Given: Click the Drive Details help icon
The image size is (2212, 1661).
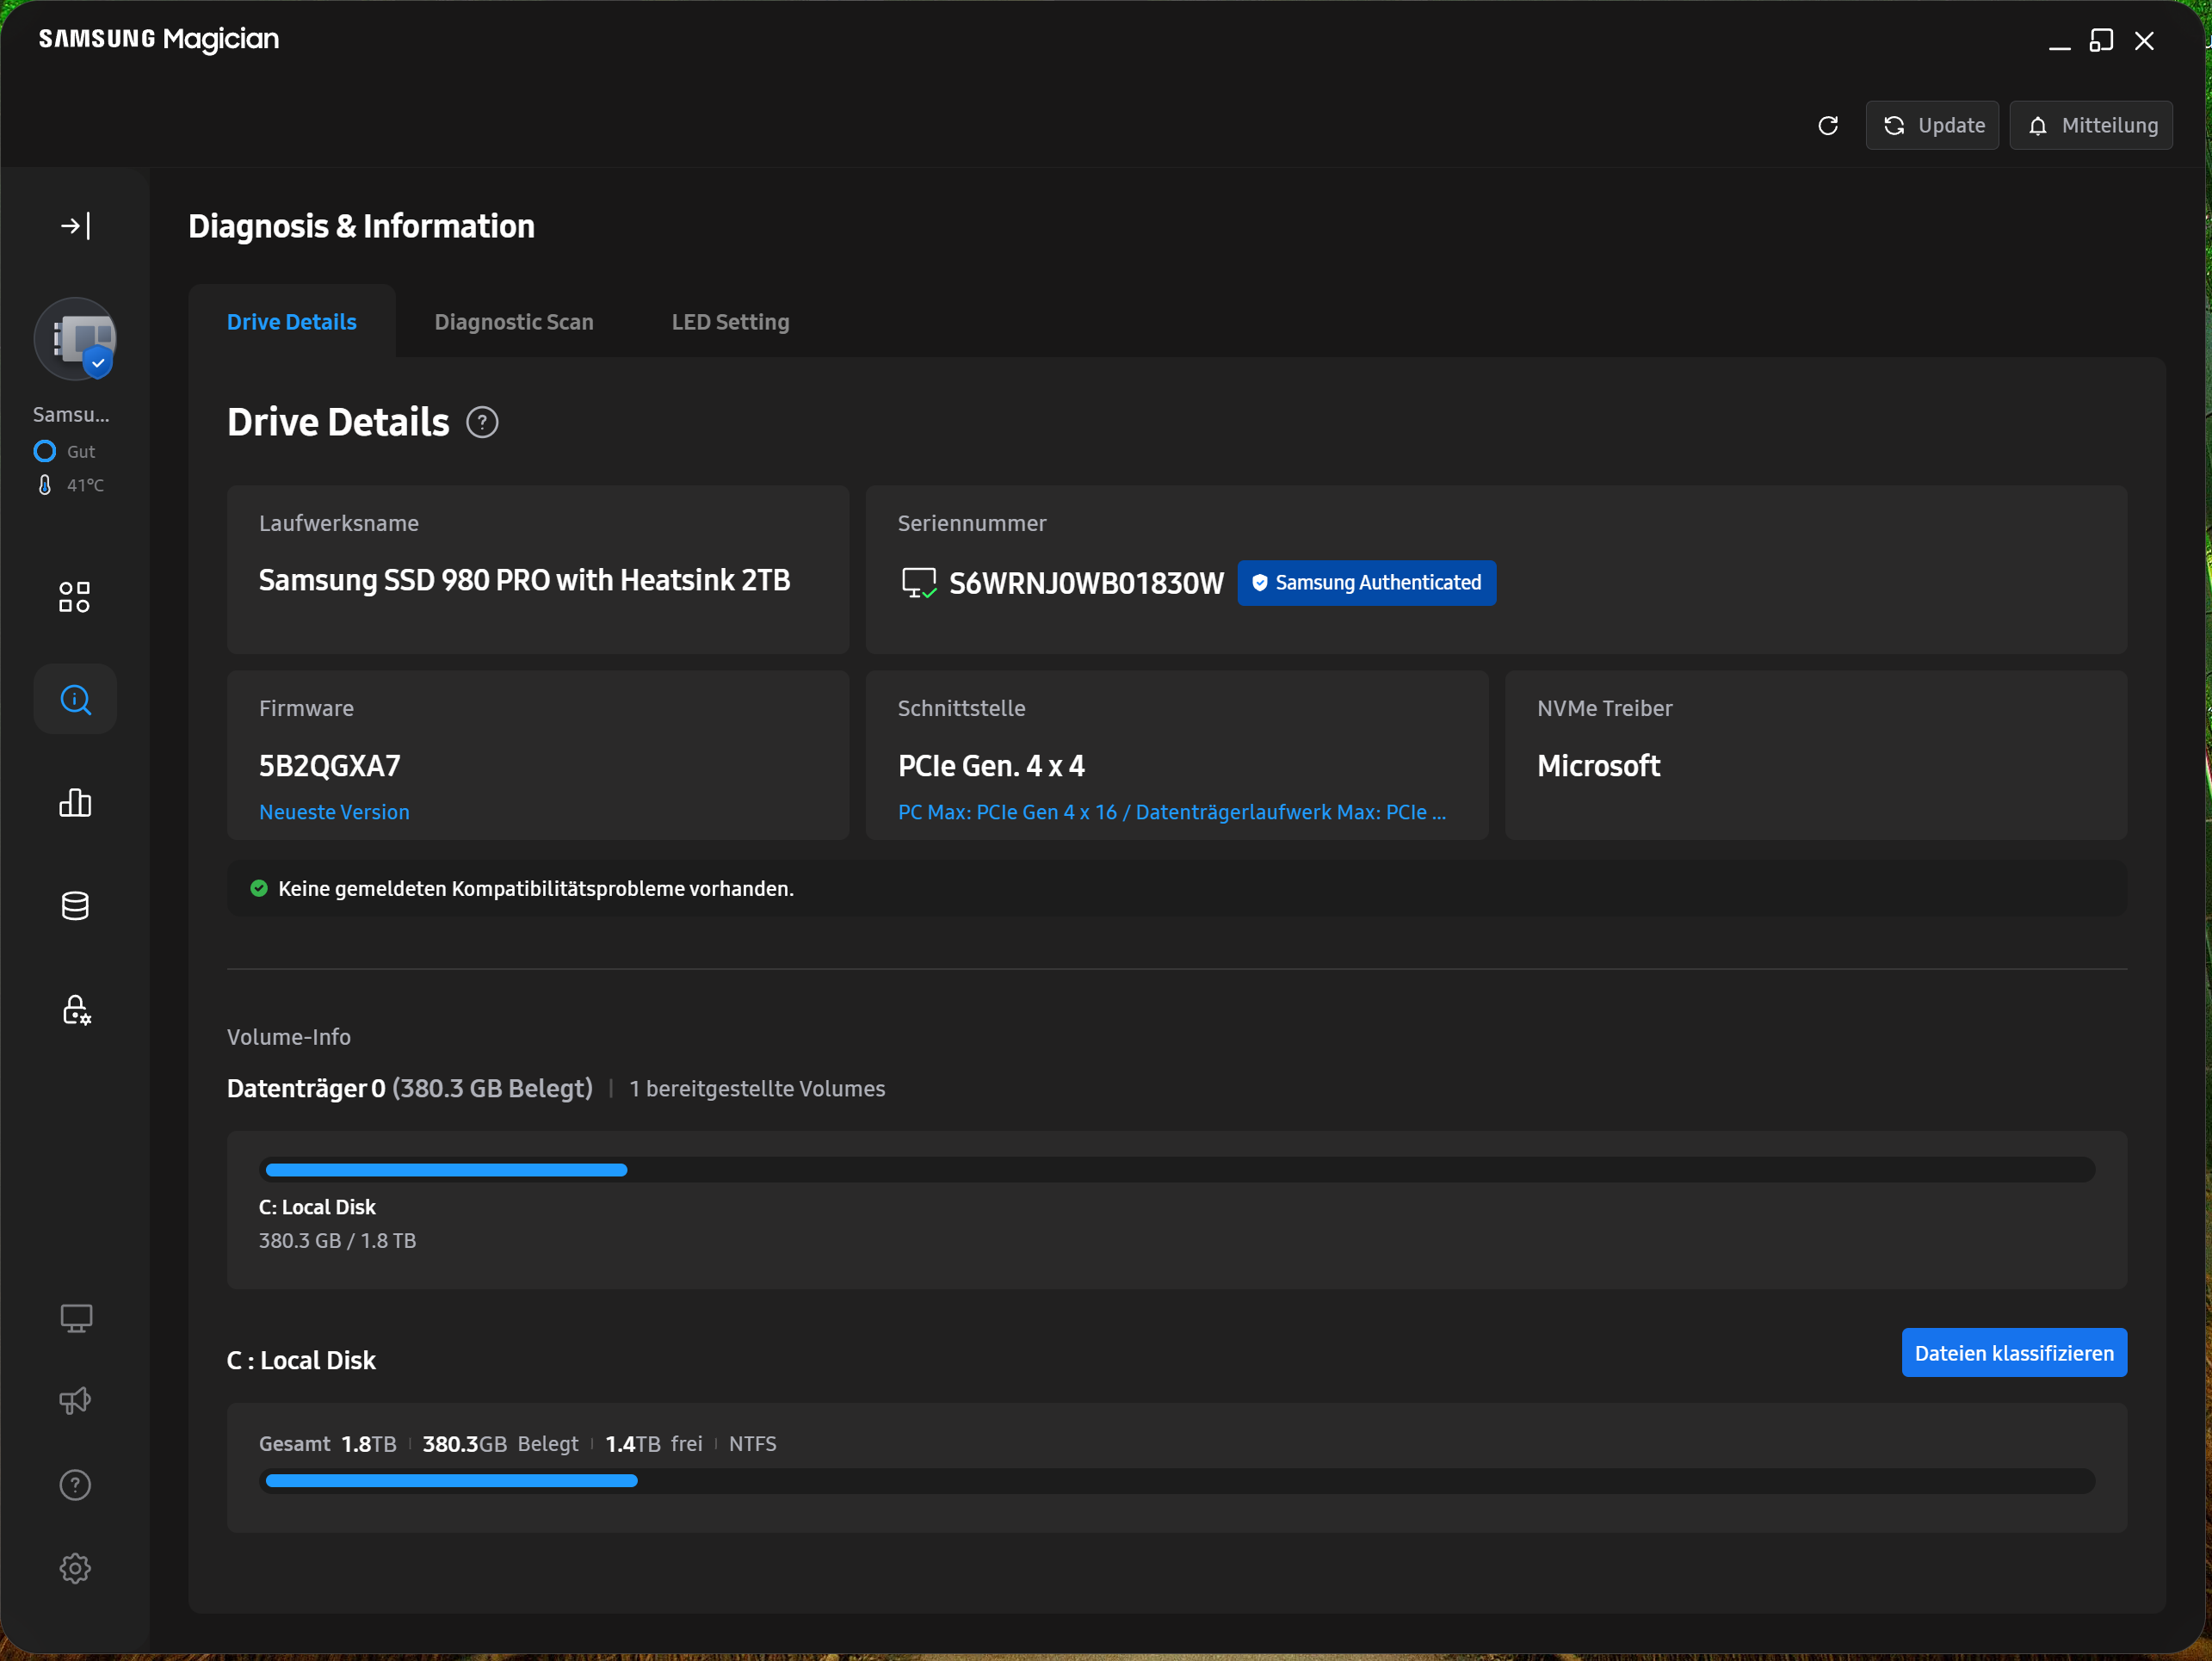Looking at the screenshot, I should point(482,422).
